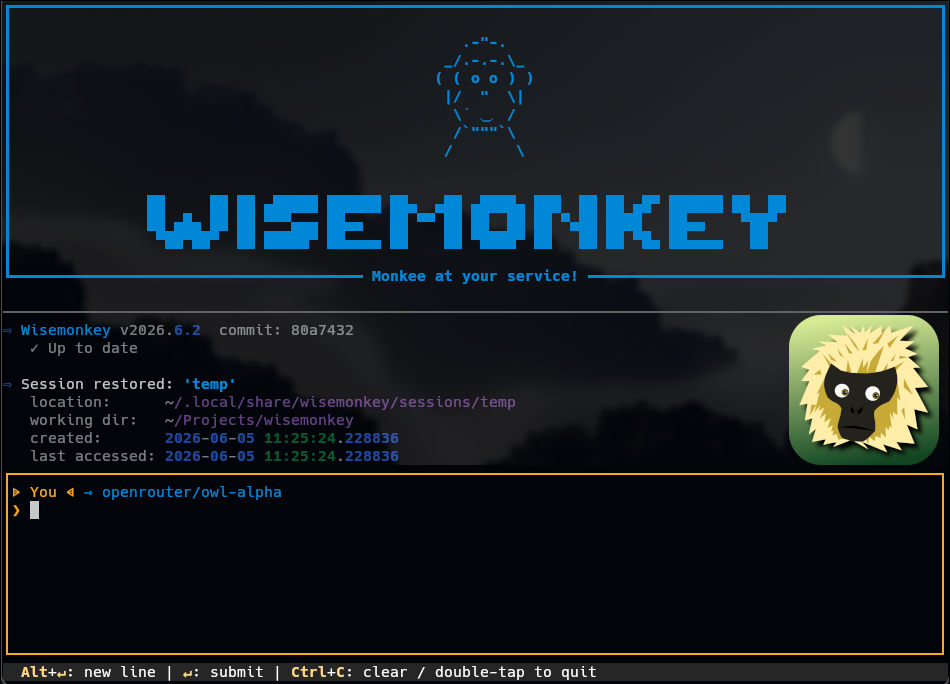950x684 pixels.
Task: Click the WISEMONKEY pixel banner title
Action: coord(467,222)
